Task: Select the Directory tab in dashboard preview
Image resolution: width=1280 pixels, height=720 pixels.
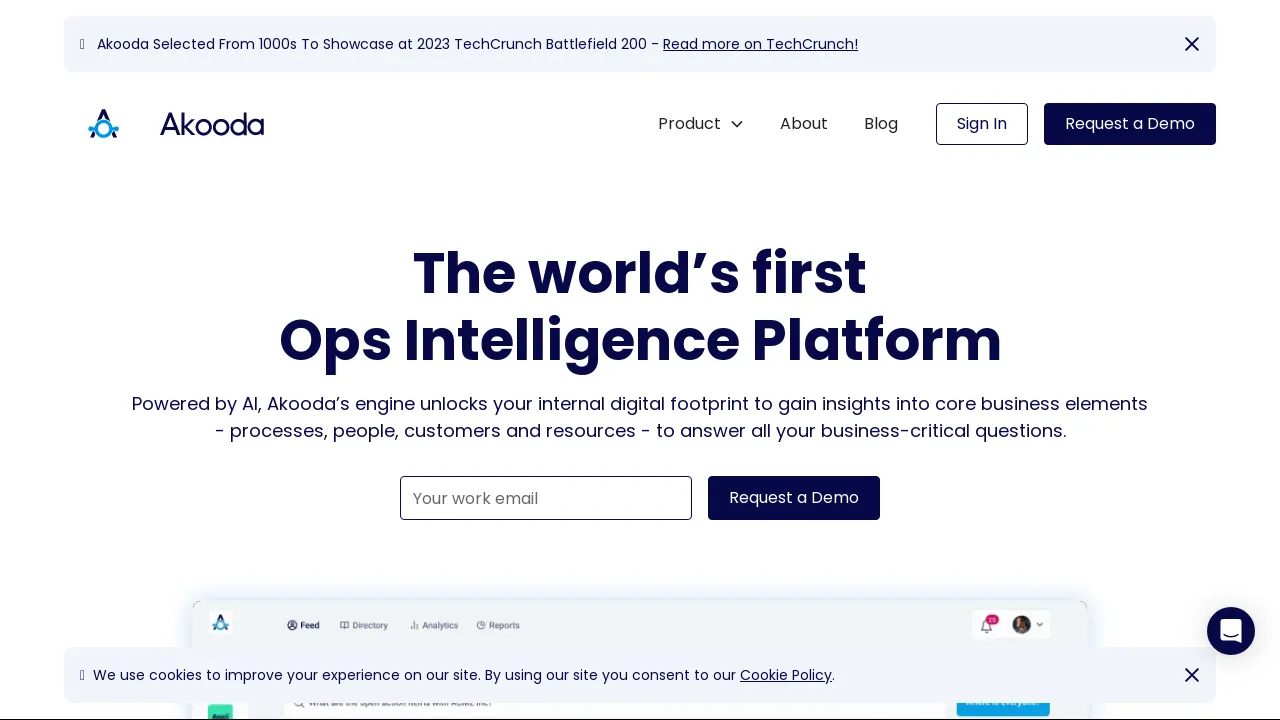Action: pos(364,625)
